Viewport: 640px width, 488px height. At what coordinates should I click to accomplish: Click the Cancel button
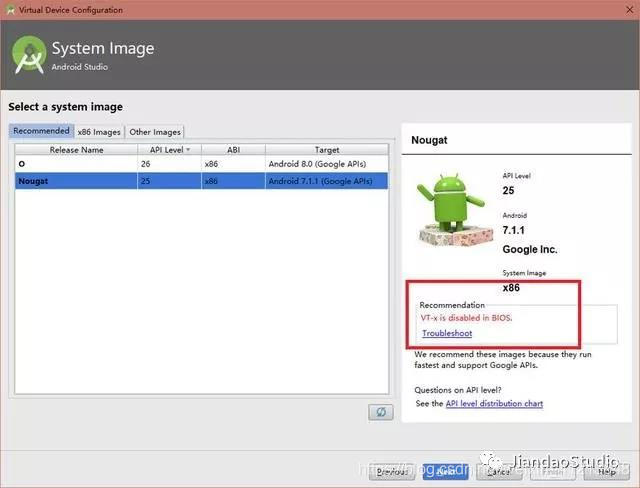pyautogui.click(x=499, y=472)
